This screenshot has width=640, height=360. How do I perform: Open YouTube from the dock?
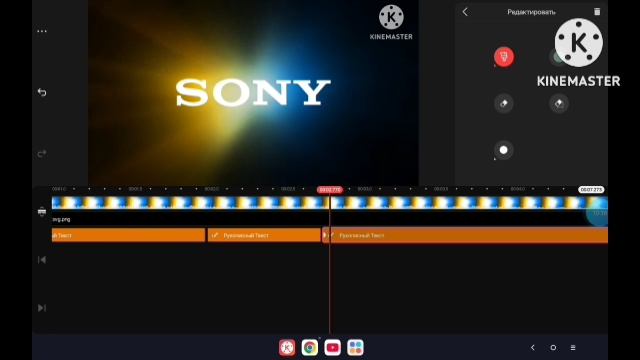[333, 347]
